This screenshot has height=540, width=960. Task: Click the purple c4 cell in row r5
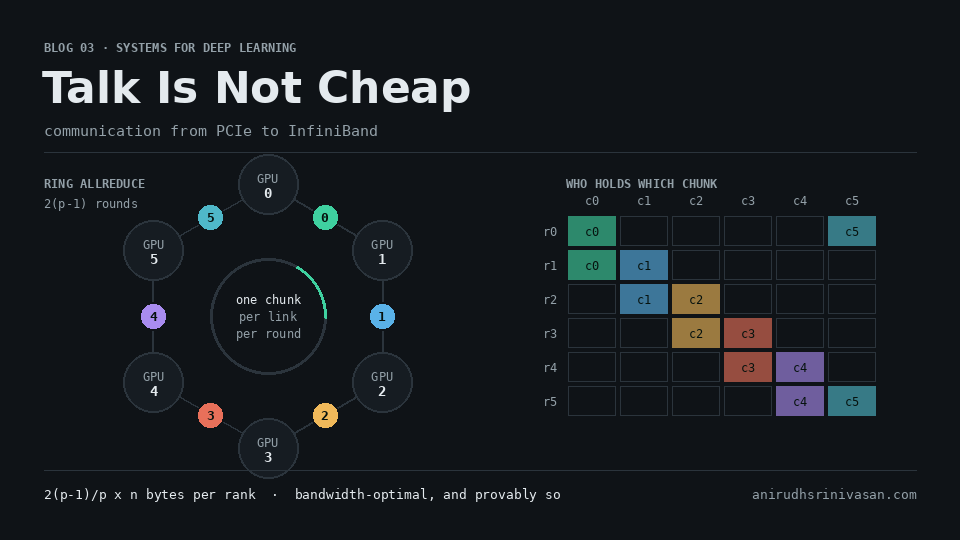[800, 402]
